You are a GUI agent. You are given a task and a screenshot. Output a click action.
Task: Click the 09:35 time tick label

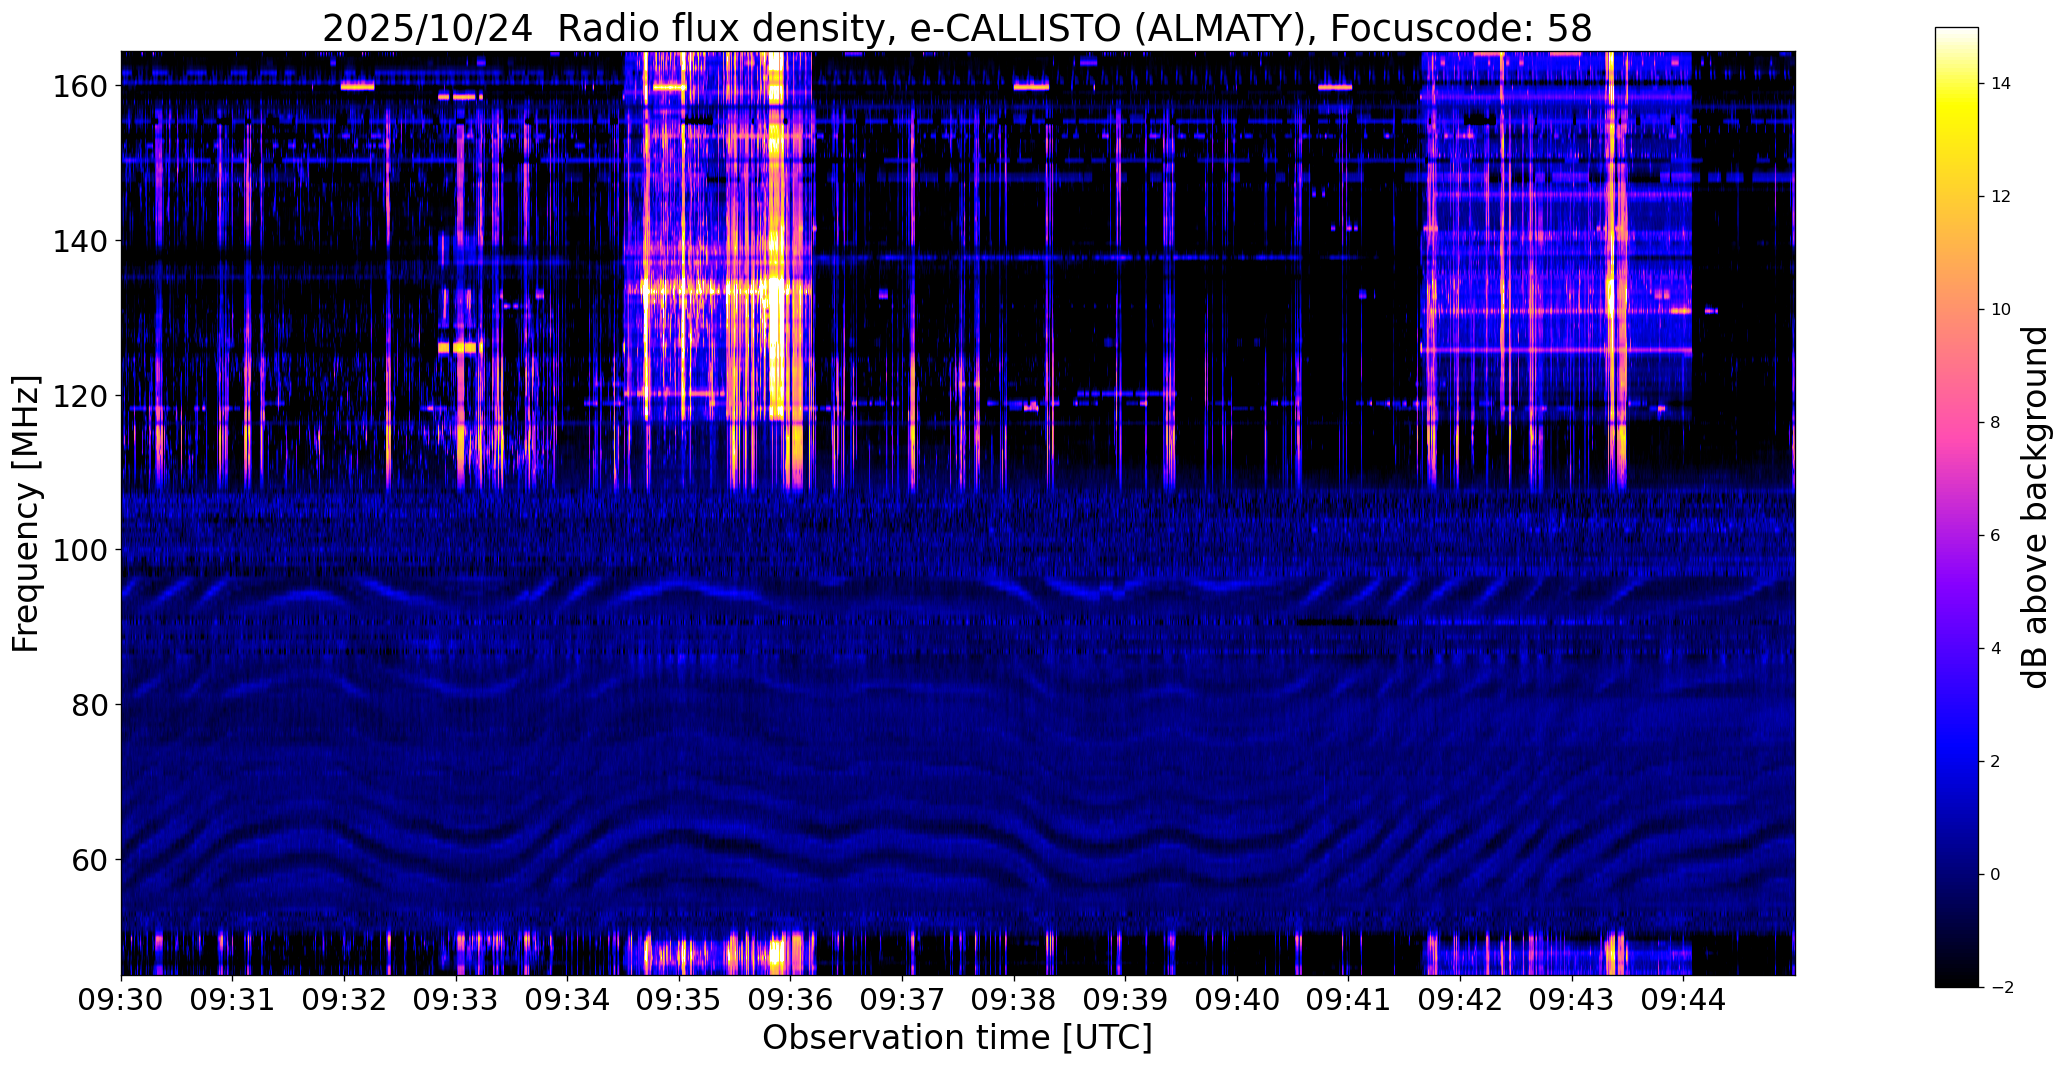click(679, 1000)
